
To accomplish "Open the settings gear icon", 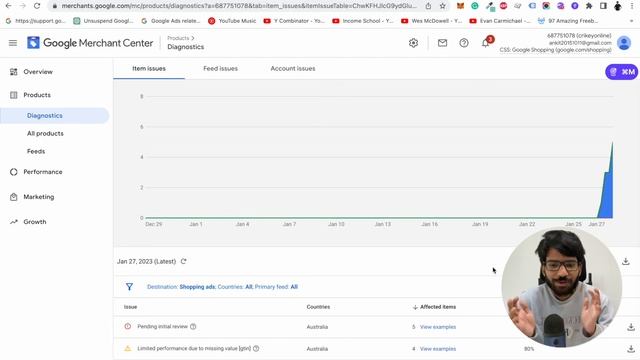I will 413,43.
